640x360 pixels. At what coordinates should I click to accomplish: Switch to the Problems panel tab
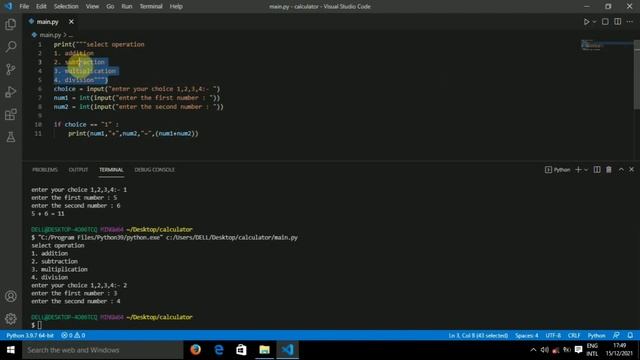tap(45, 170)
